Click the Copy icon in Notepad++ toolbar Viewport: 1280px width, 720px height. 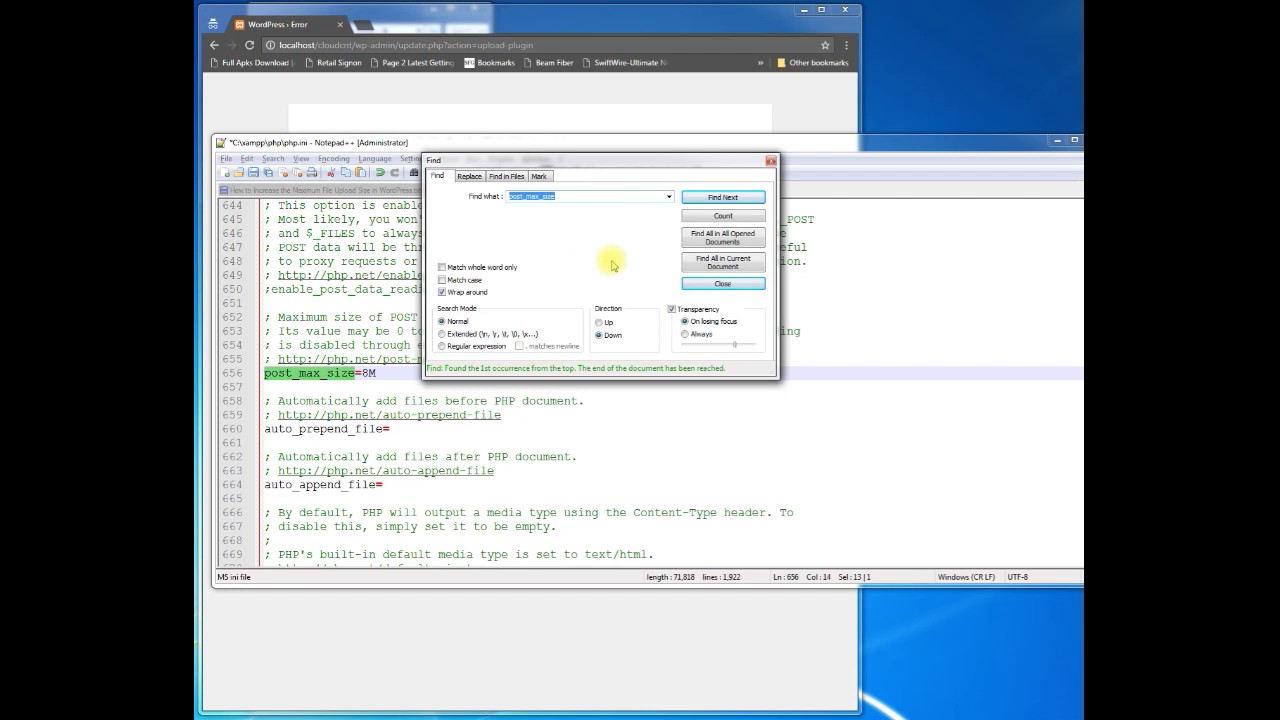(x=345, y=173)
